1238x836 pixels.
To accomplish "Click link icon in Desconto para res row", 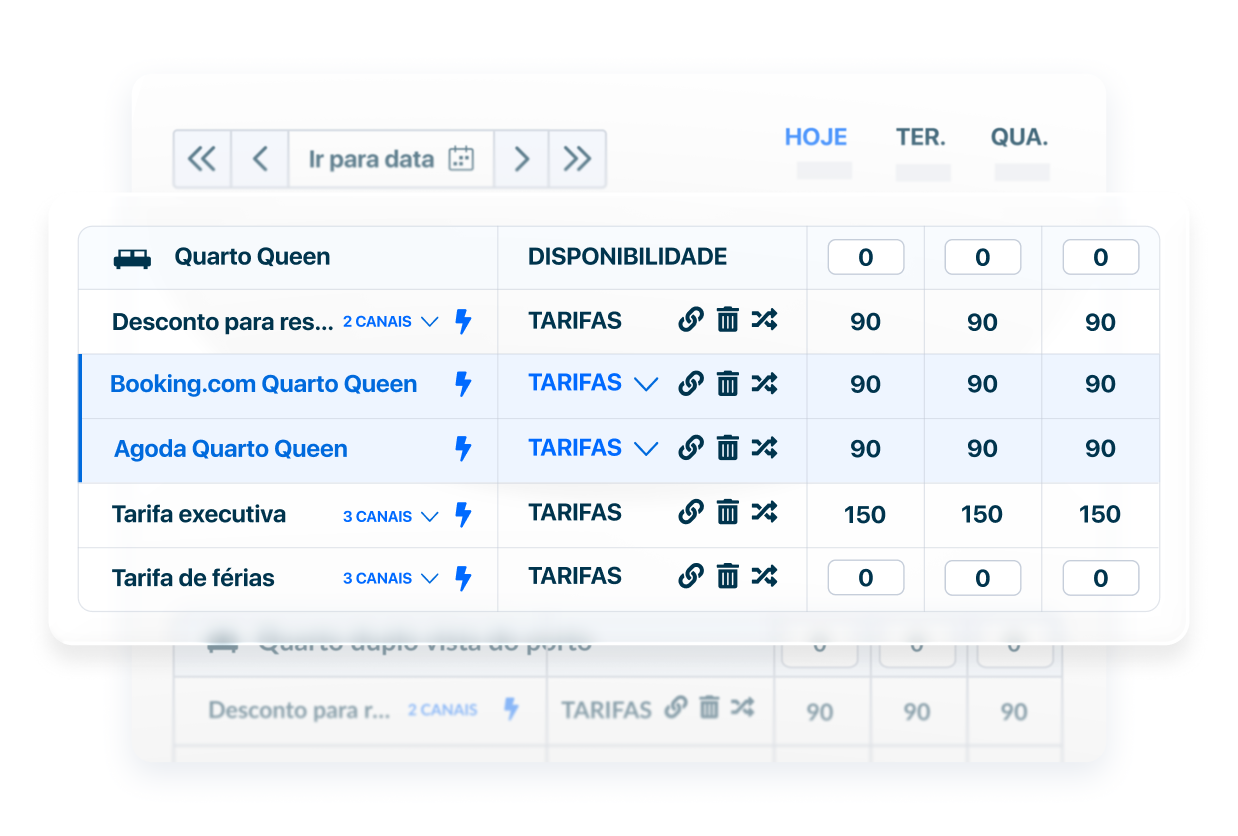I will 690,320.
